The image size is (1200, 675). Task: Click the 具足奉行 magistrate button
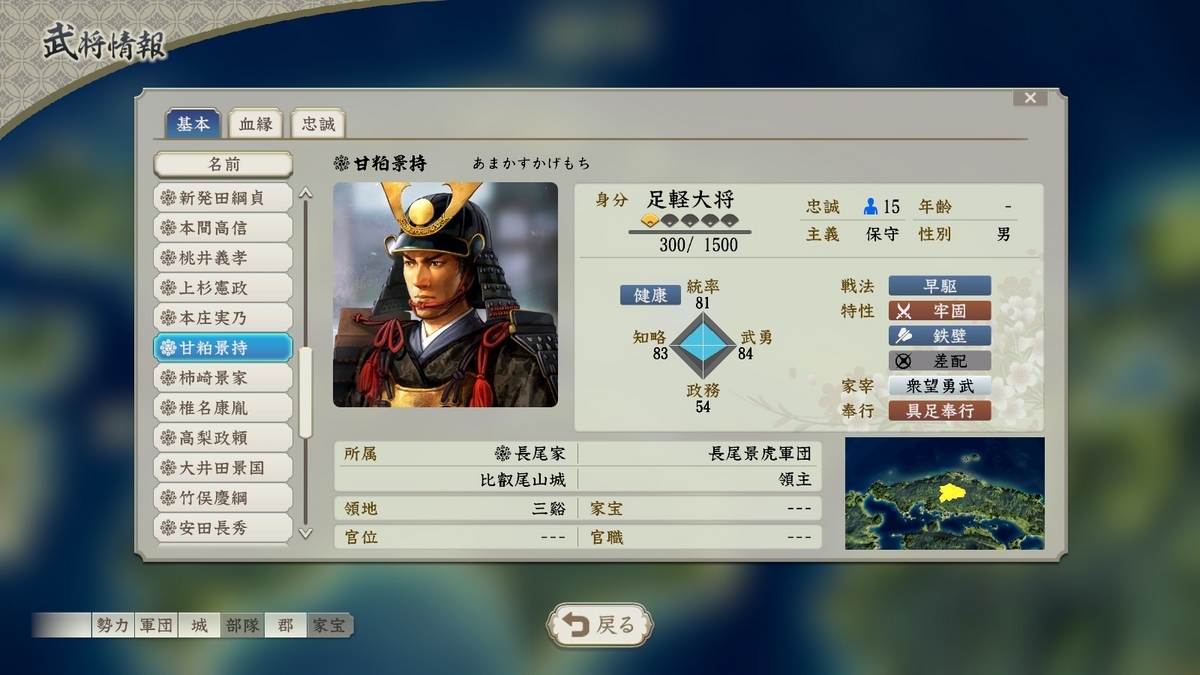click(940, 411)
